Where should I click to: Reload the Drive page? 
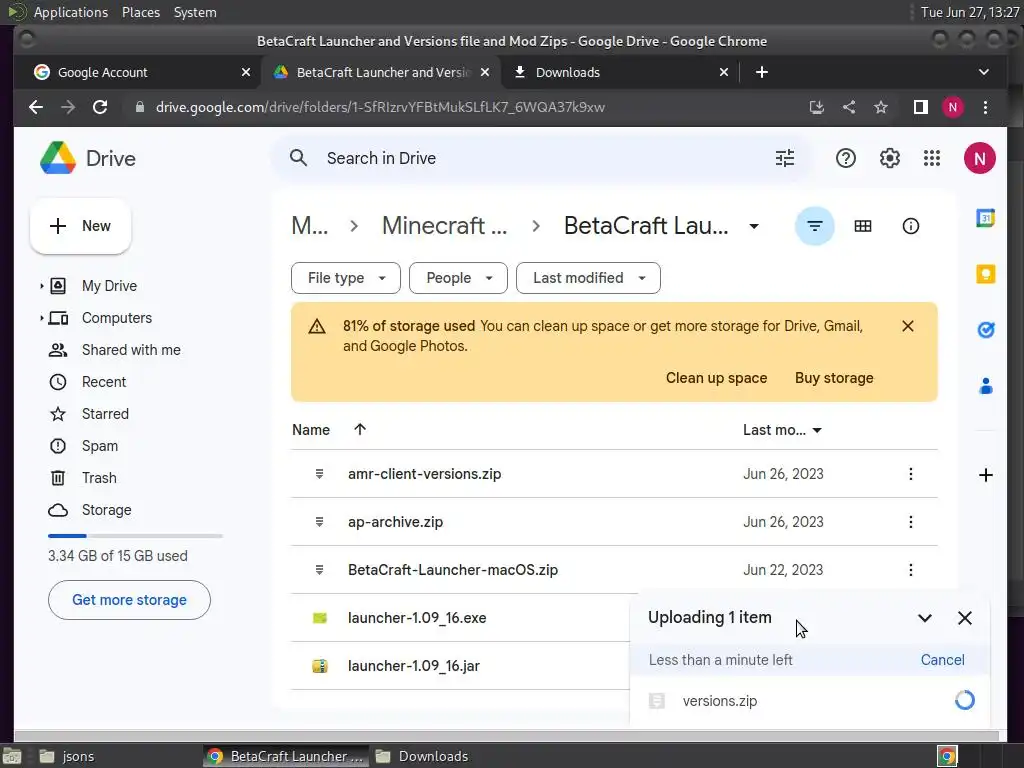point(100,107)
